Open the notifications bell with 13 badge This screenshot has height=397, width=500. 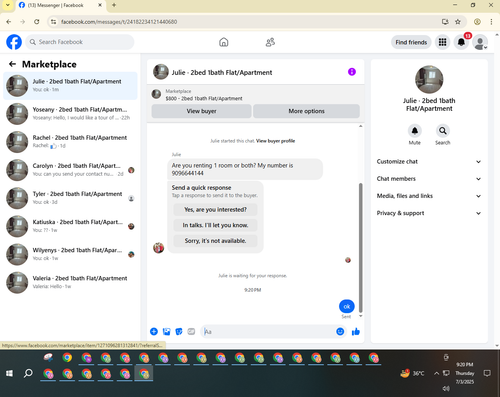(461, 42)
